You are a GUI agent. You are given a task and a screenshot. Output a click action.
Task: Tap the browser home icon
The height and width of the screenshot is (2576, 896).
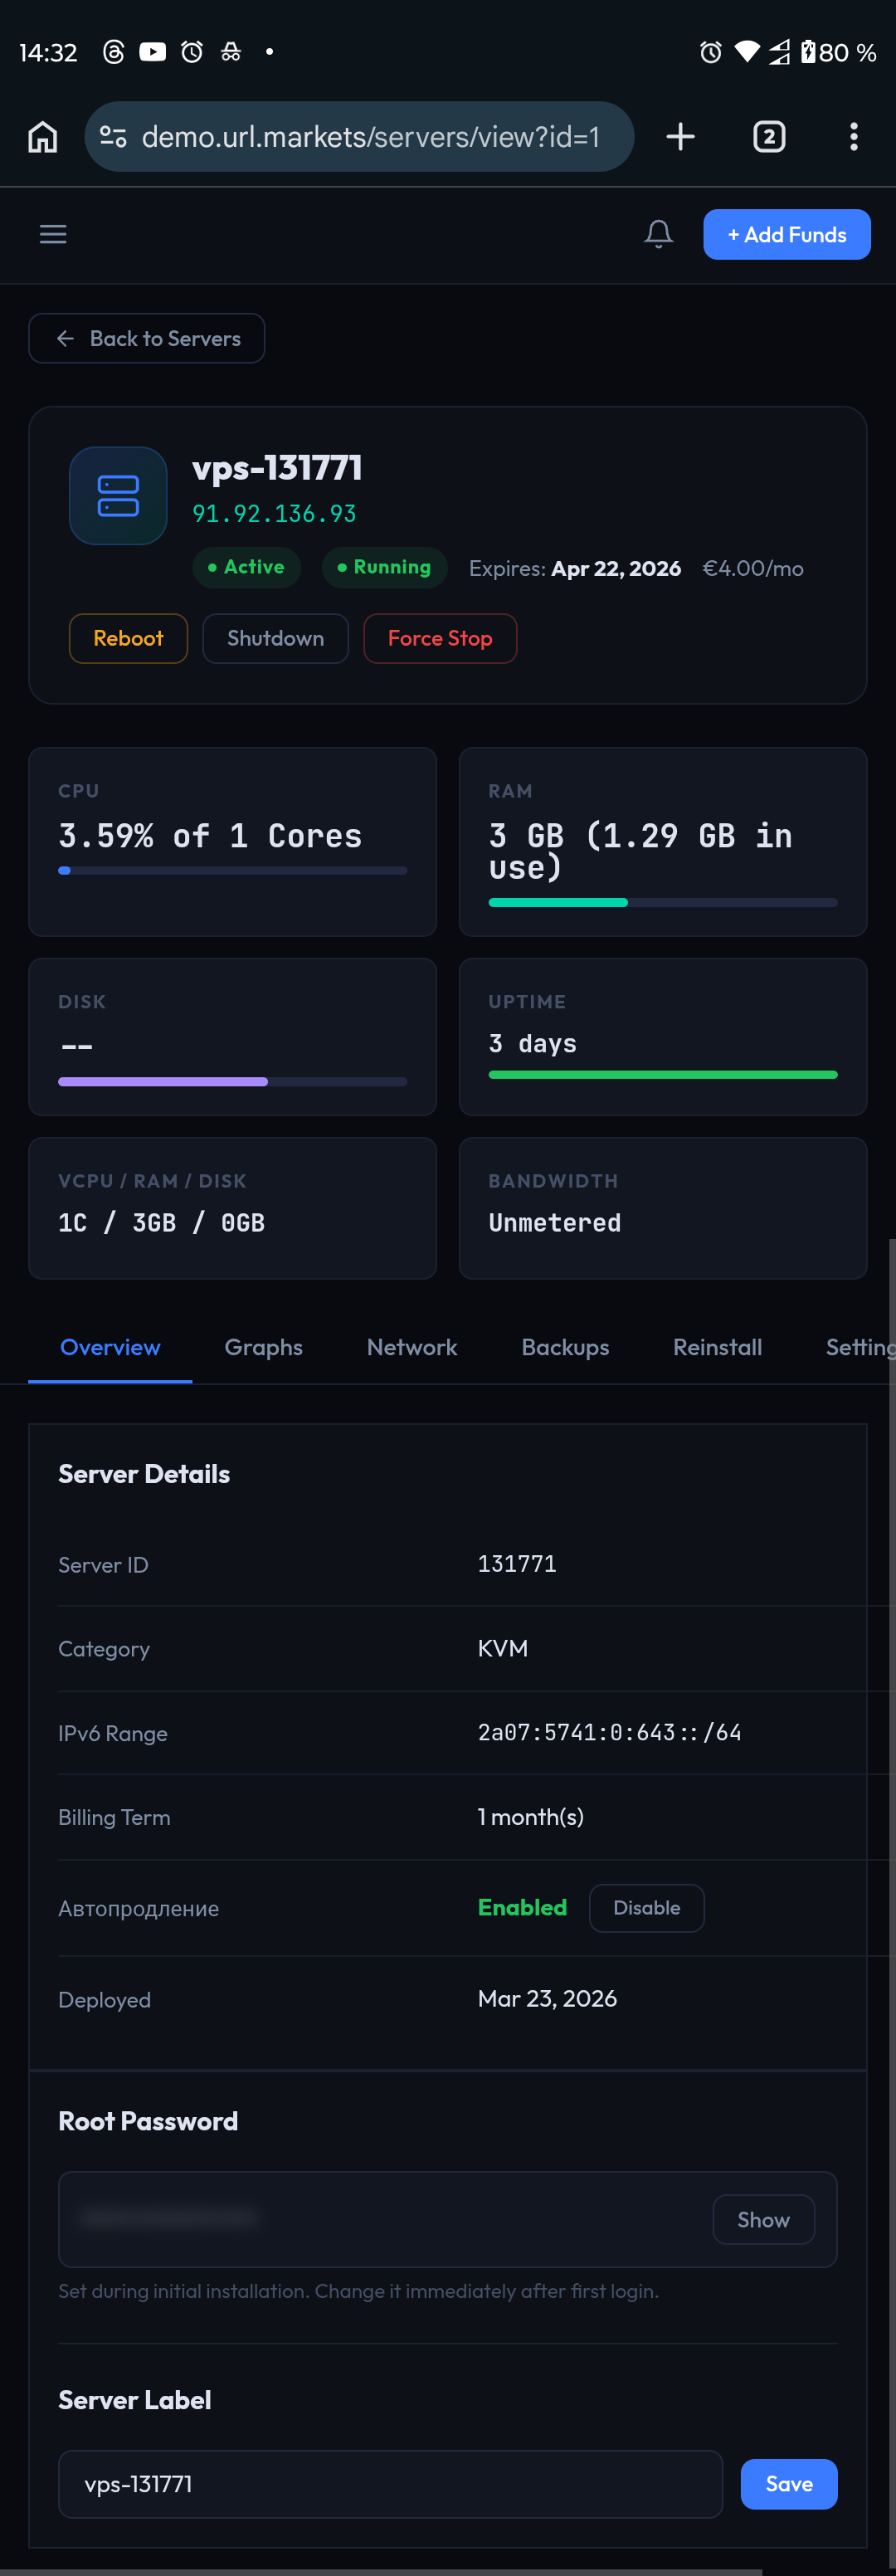pyautogui.click(x=42, y=137)
